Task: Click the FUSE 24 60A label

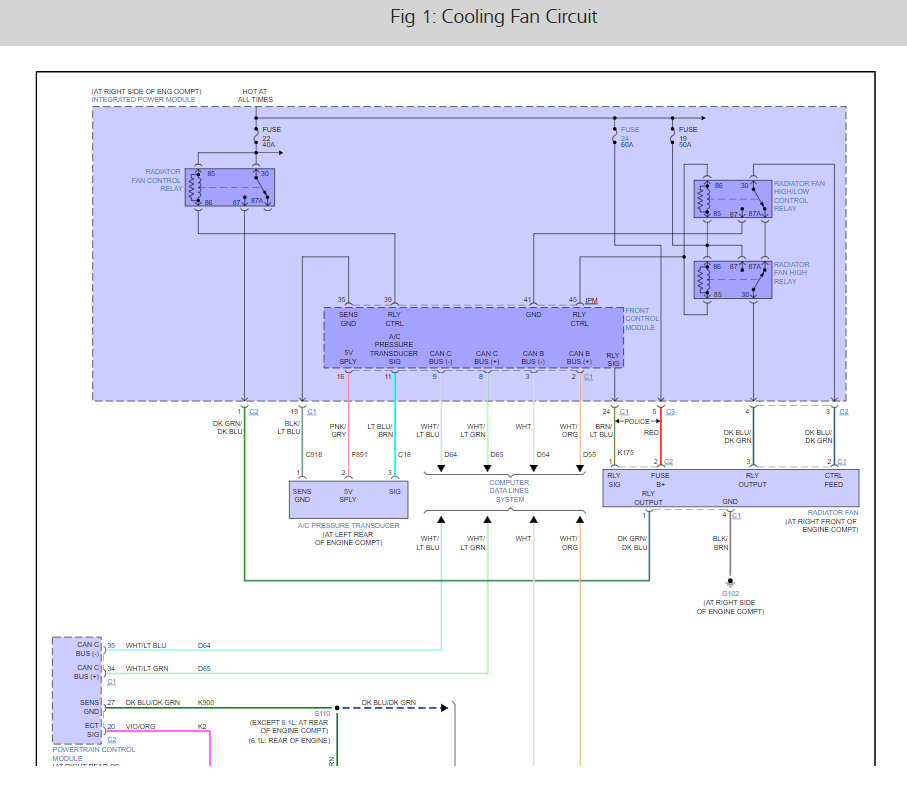Action: click(x=629, y=137)
